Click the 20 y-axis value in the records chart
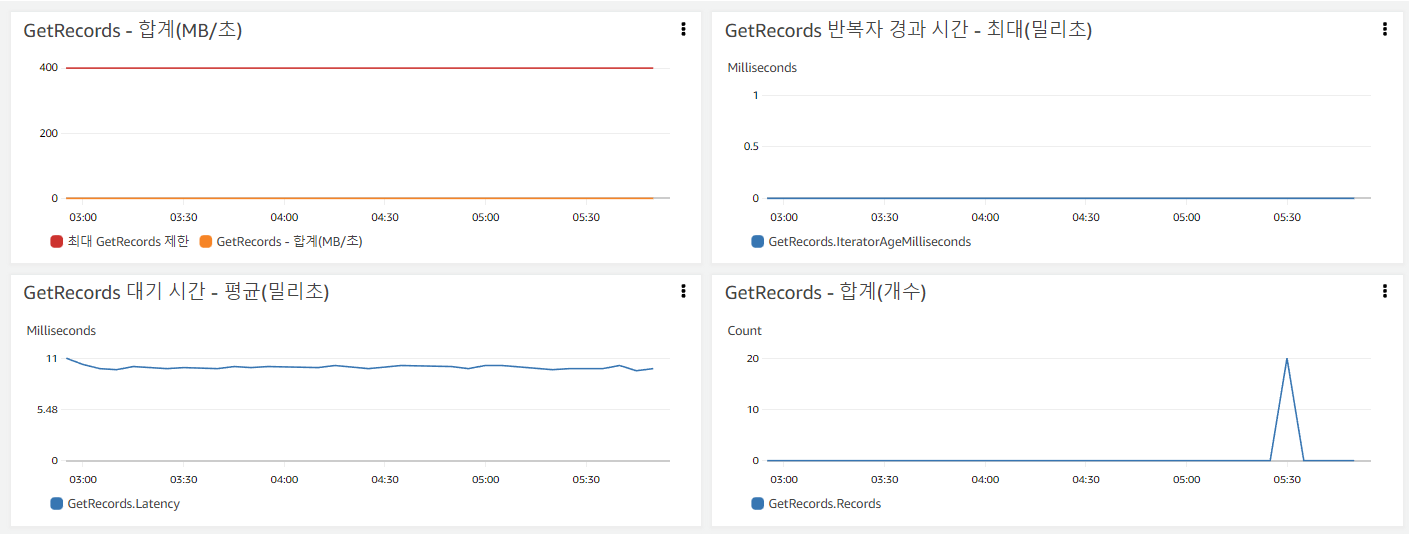This screenshot has width=1409, height=534. (x=753, y=358)
